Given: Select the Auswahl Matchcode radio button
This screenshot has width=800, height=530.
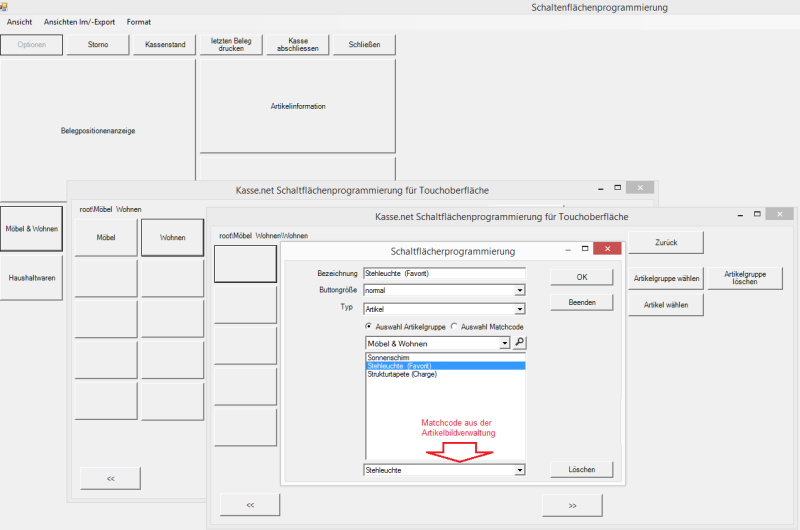Looking at the screenshot, I should [x=454, y=326].
